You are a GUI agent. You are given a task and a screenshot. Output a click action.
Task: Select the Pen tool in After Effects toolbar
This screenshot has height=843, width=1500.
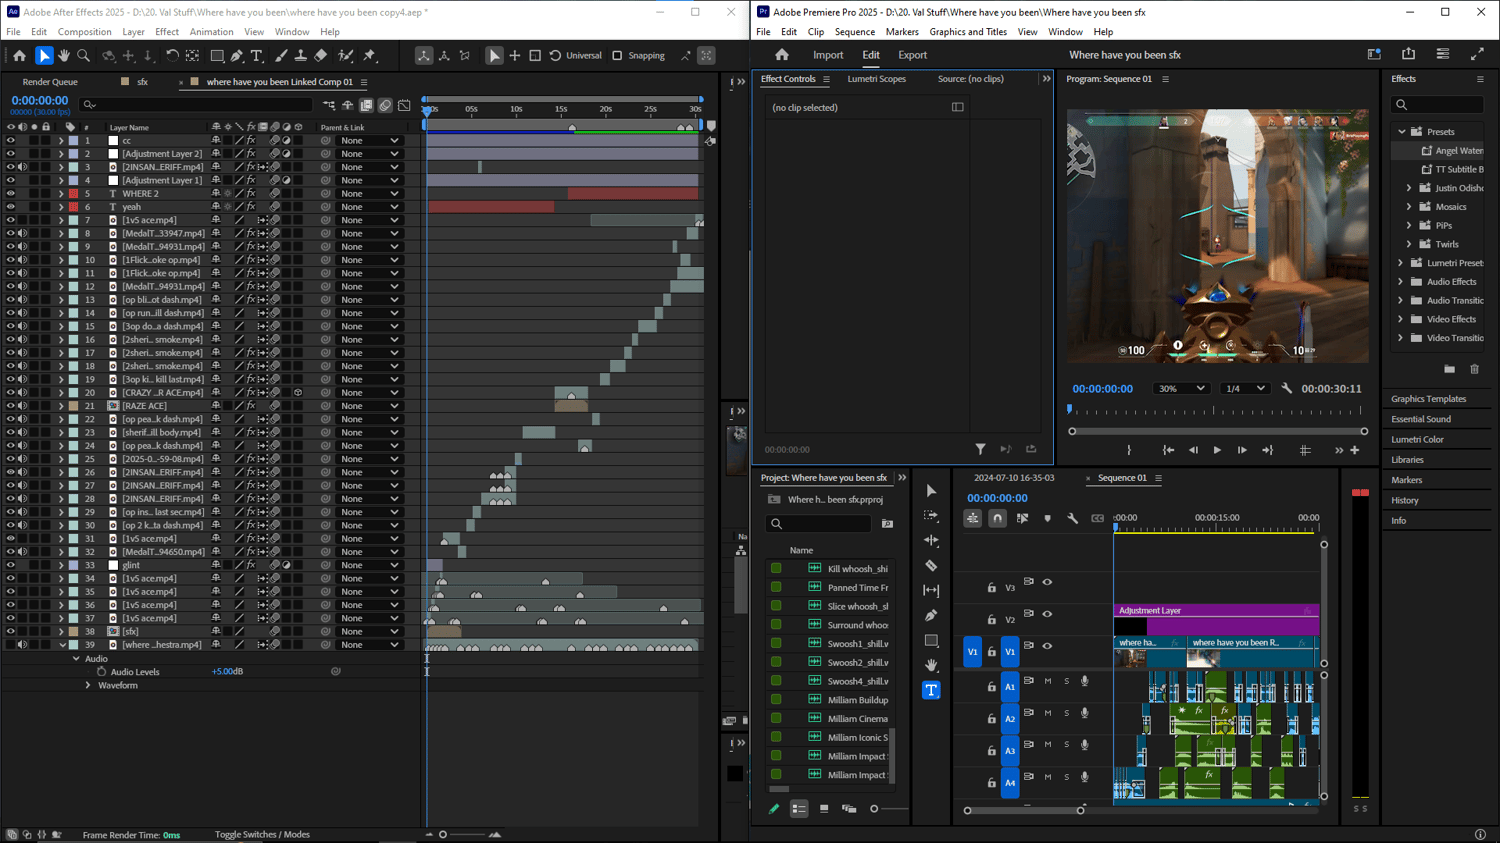click(237, 56)
